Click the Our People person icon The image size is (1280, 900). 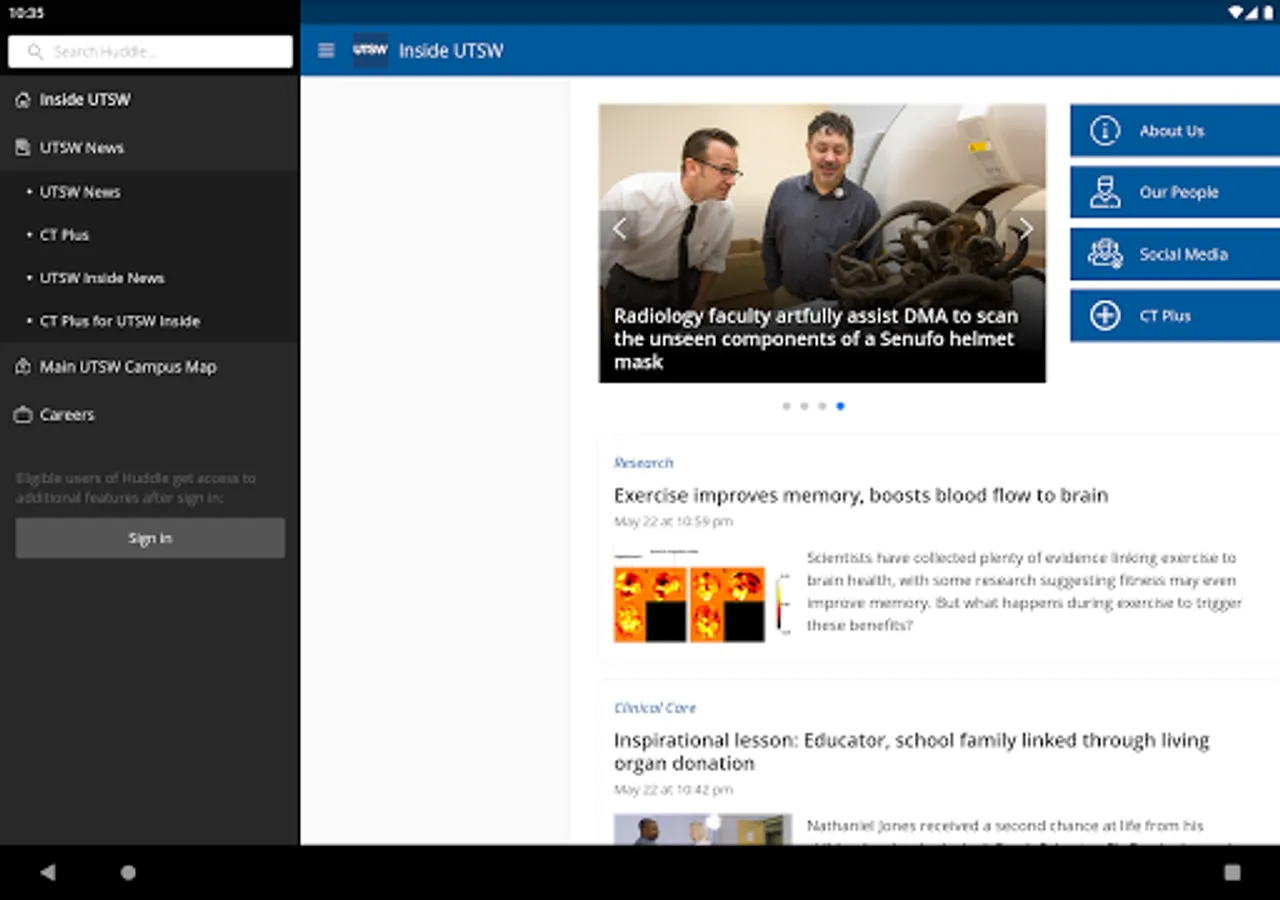[x=1105, y=192]
